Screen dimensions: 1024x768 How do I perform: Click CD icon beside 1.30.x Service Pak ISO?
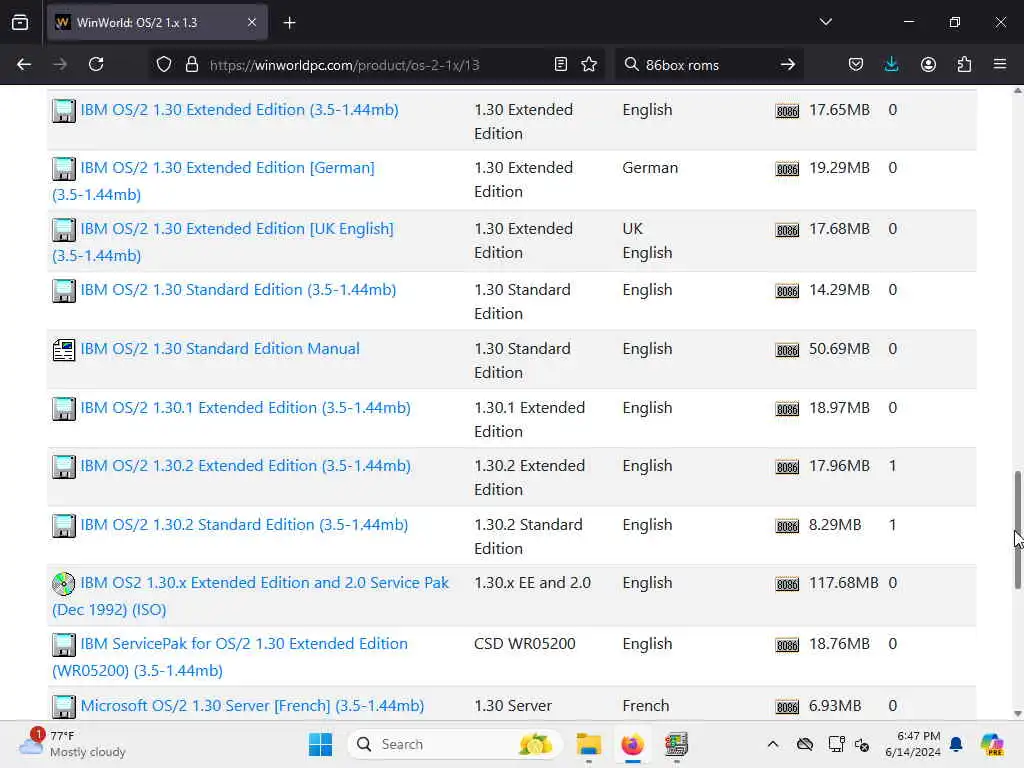(x=63, y=584)
